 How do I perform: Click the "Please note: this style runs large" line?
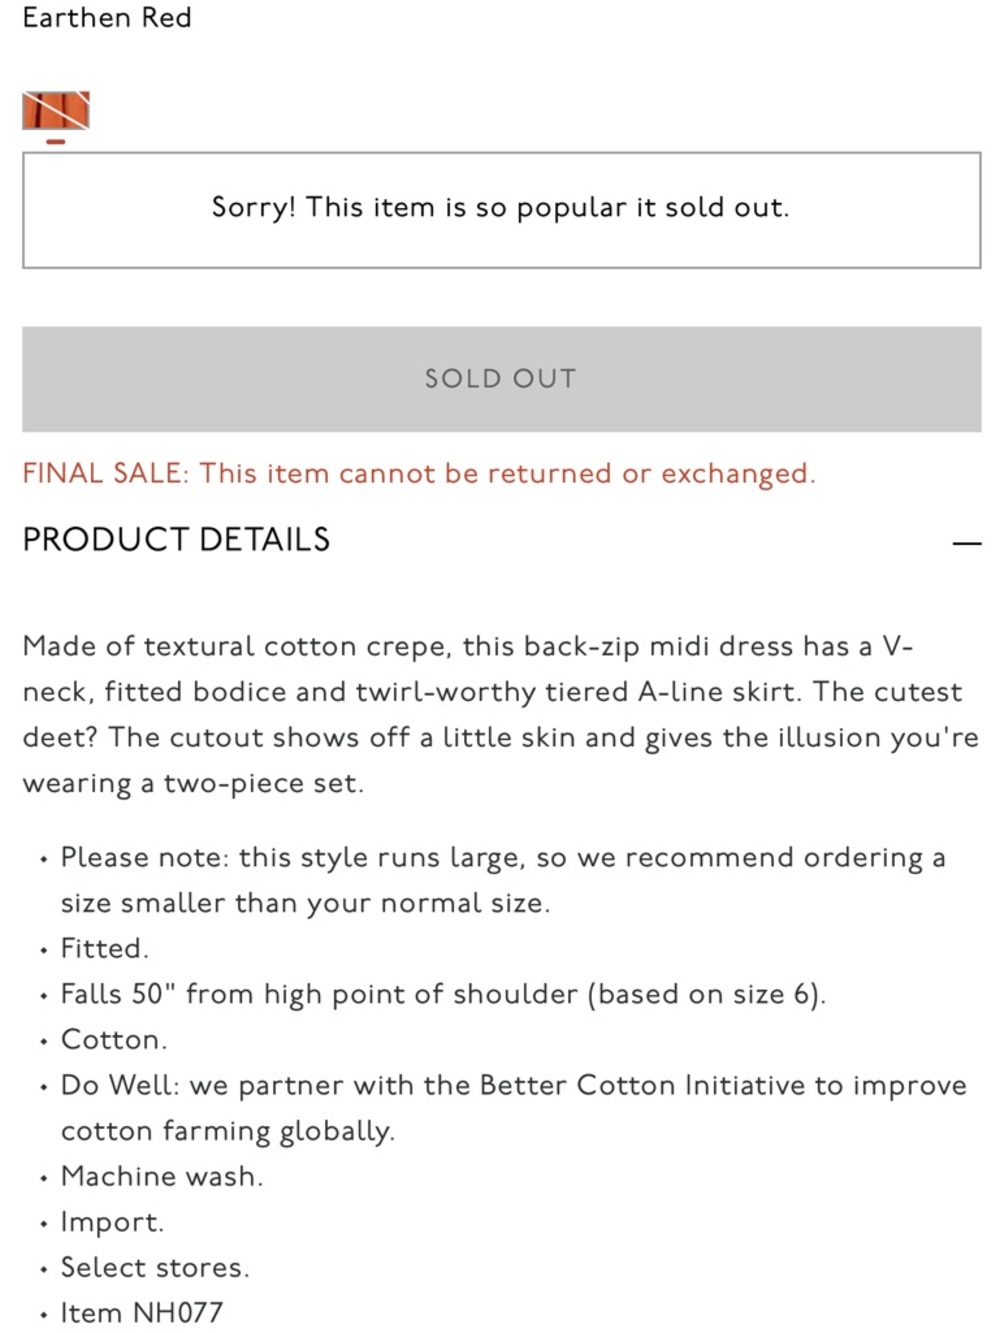(x=503, y=858)
